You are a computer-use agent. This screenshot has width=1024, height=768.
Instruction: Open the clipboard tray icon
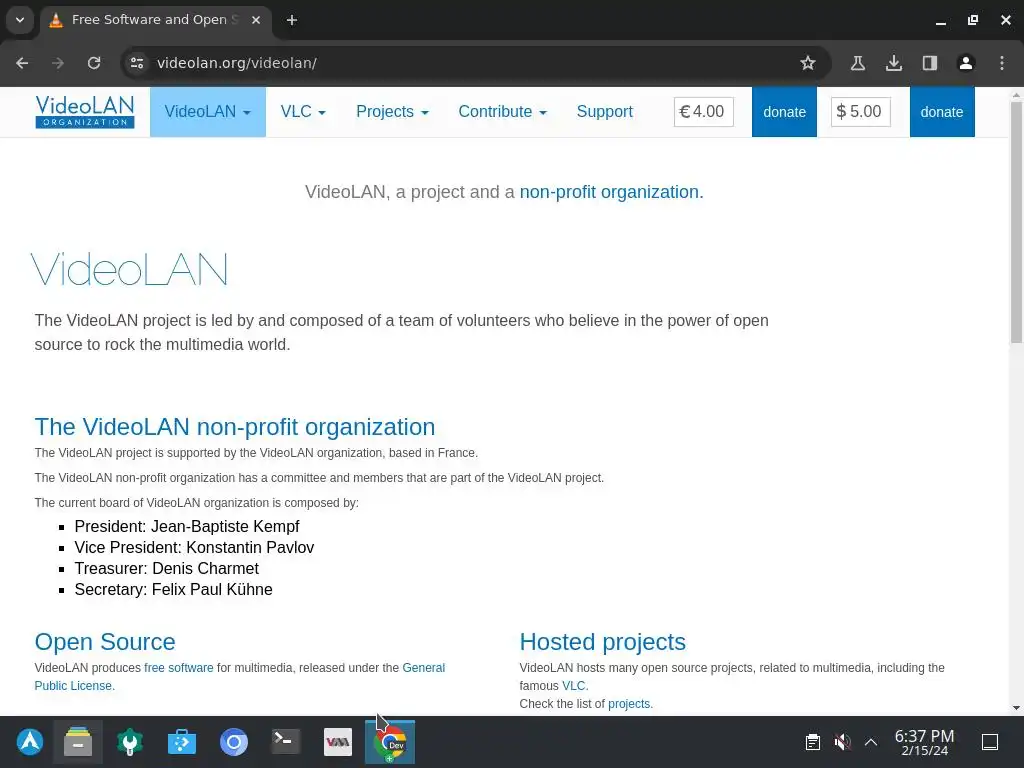pyautogui.click(x=812, y=742)
